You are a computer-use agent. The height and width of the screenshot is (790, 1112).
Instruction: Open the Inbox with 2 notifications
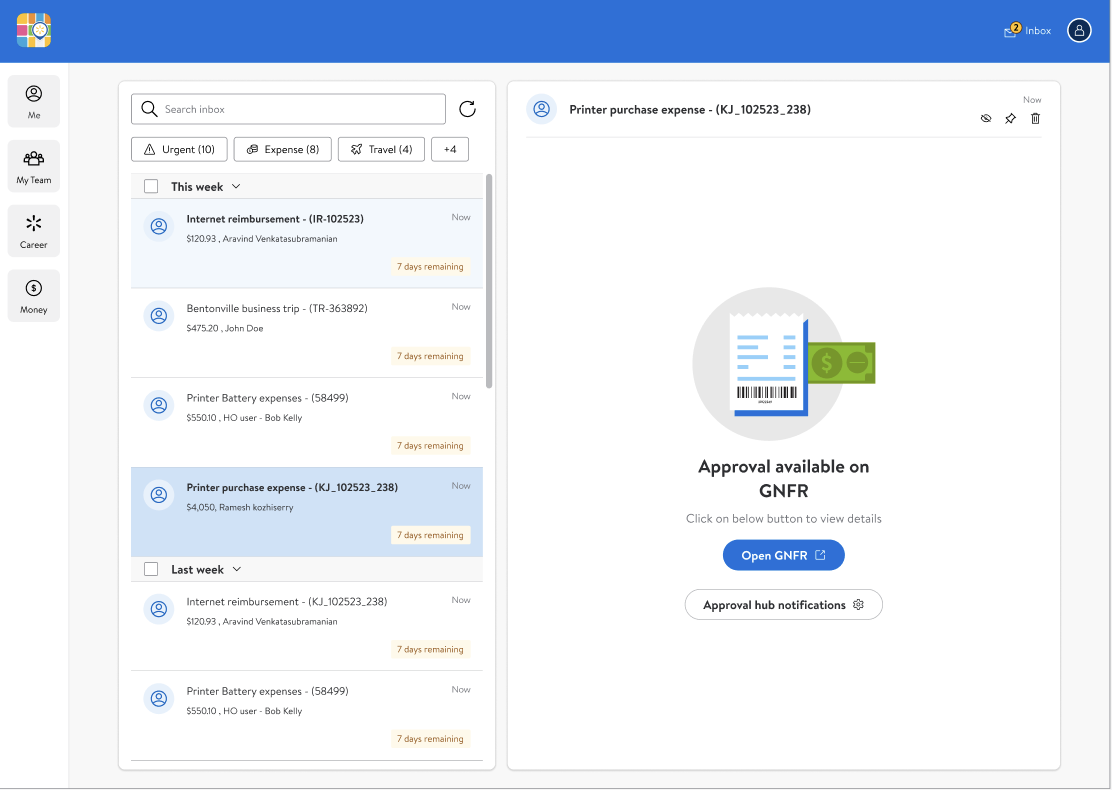point(1027,30)
